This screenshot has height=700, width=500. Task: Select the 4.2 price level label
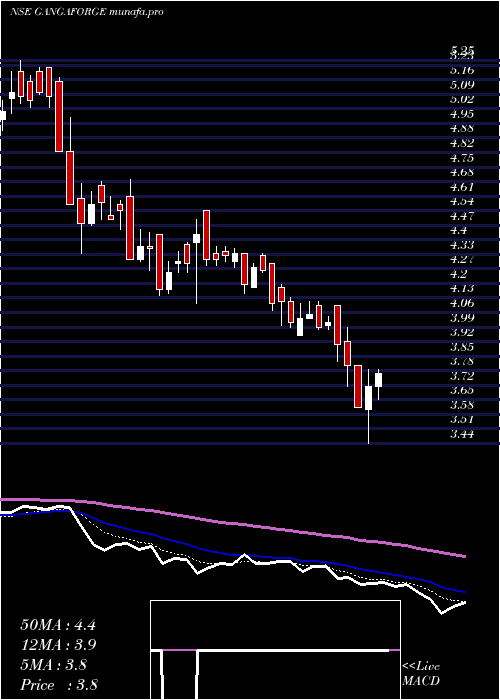click(458, 274)
